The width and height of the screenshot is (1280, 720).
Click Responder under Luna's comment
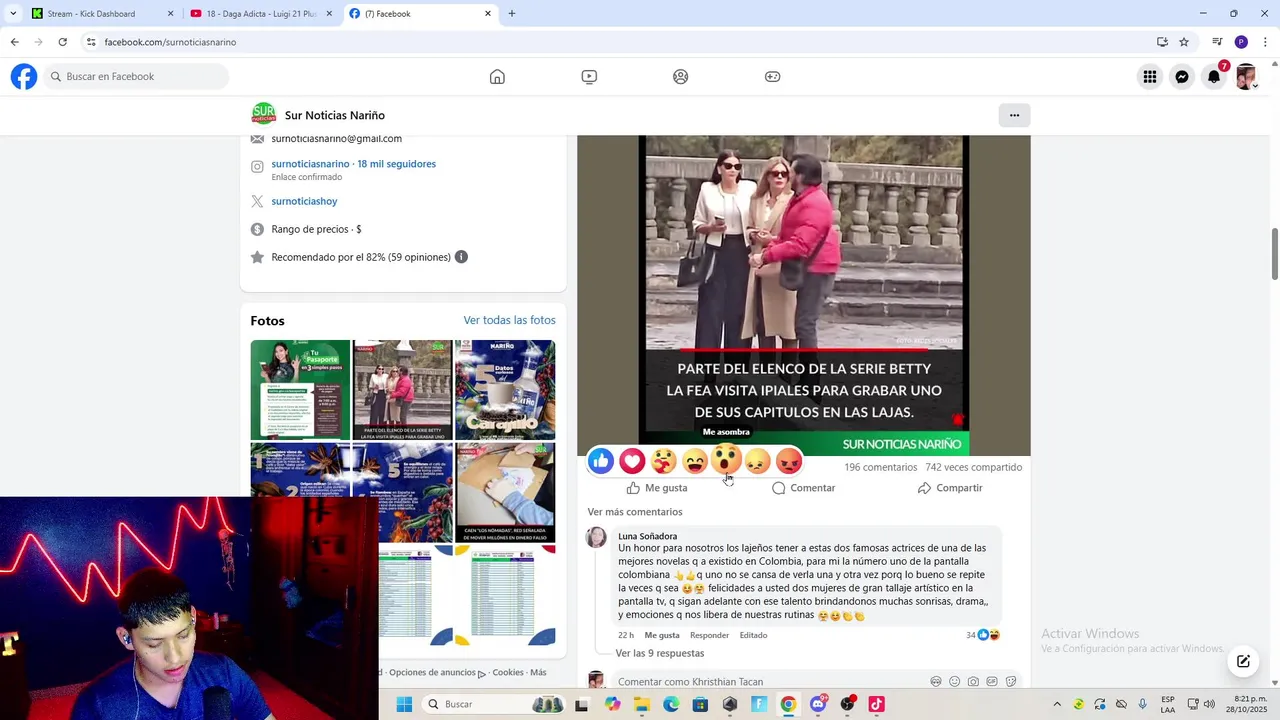pyautogui.click(x=709, y=635)
